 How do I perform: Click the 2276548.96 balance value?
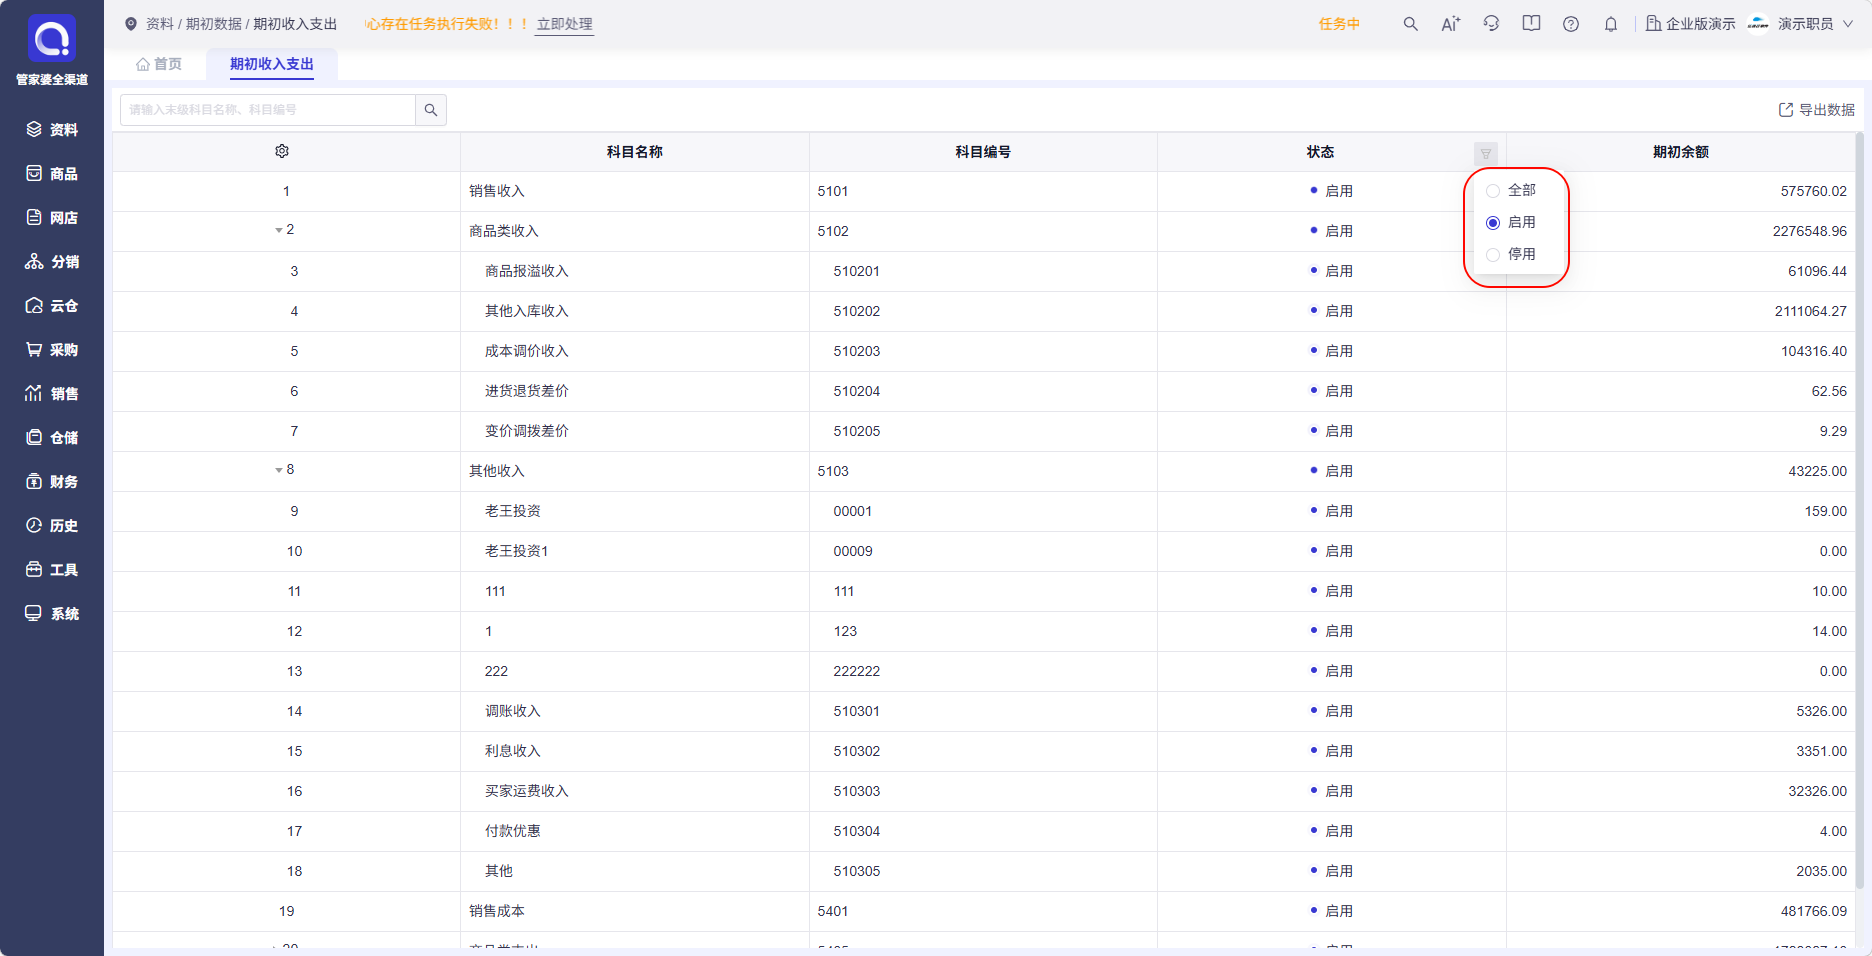pos(1810,231)
